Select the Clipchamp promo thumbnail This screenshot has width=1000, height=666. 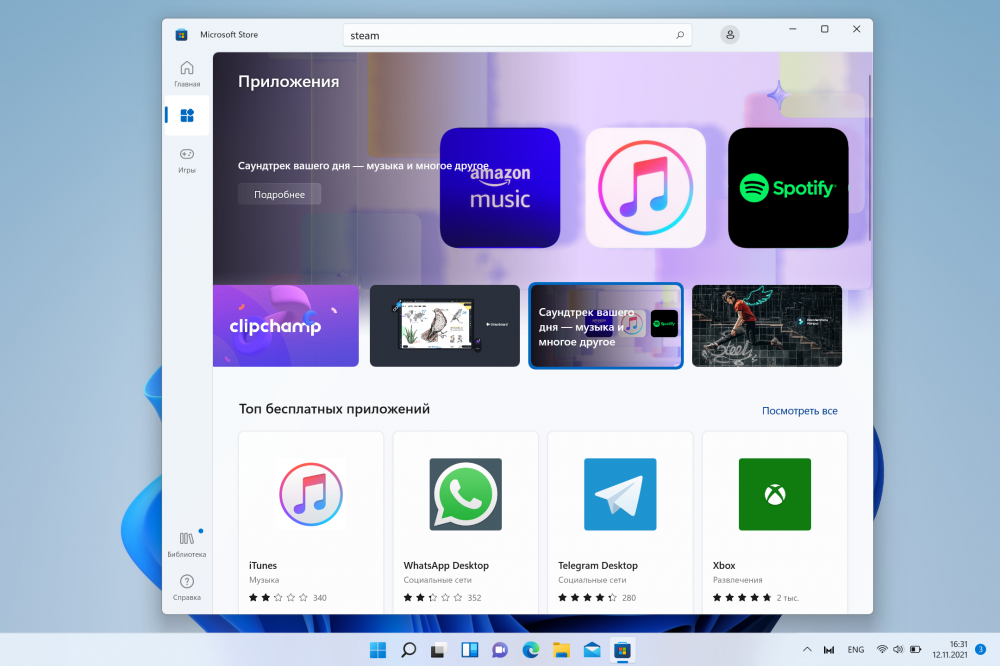(x=286, y=326)
